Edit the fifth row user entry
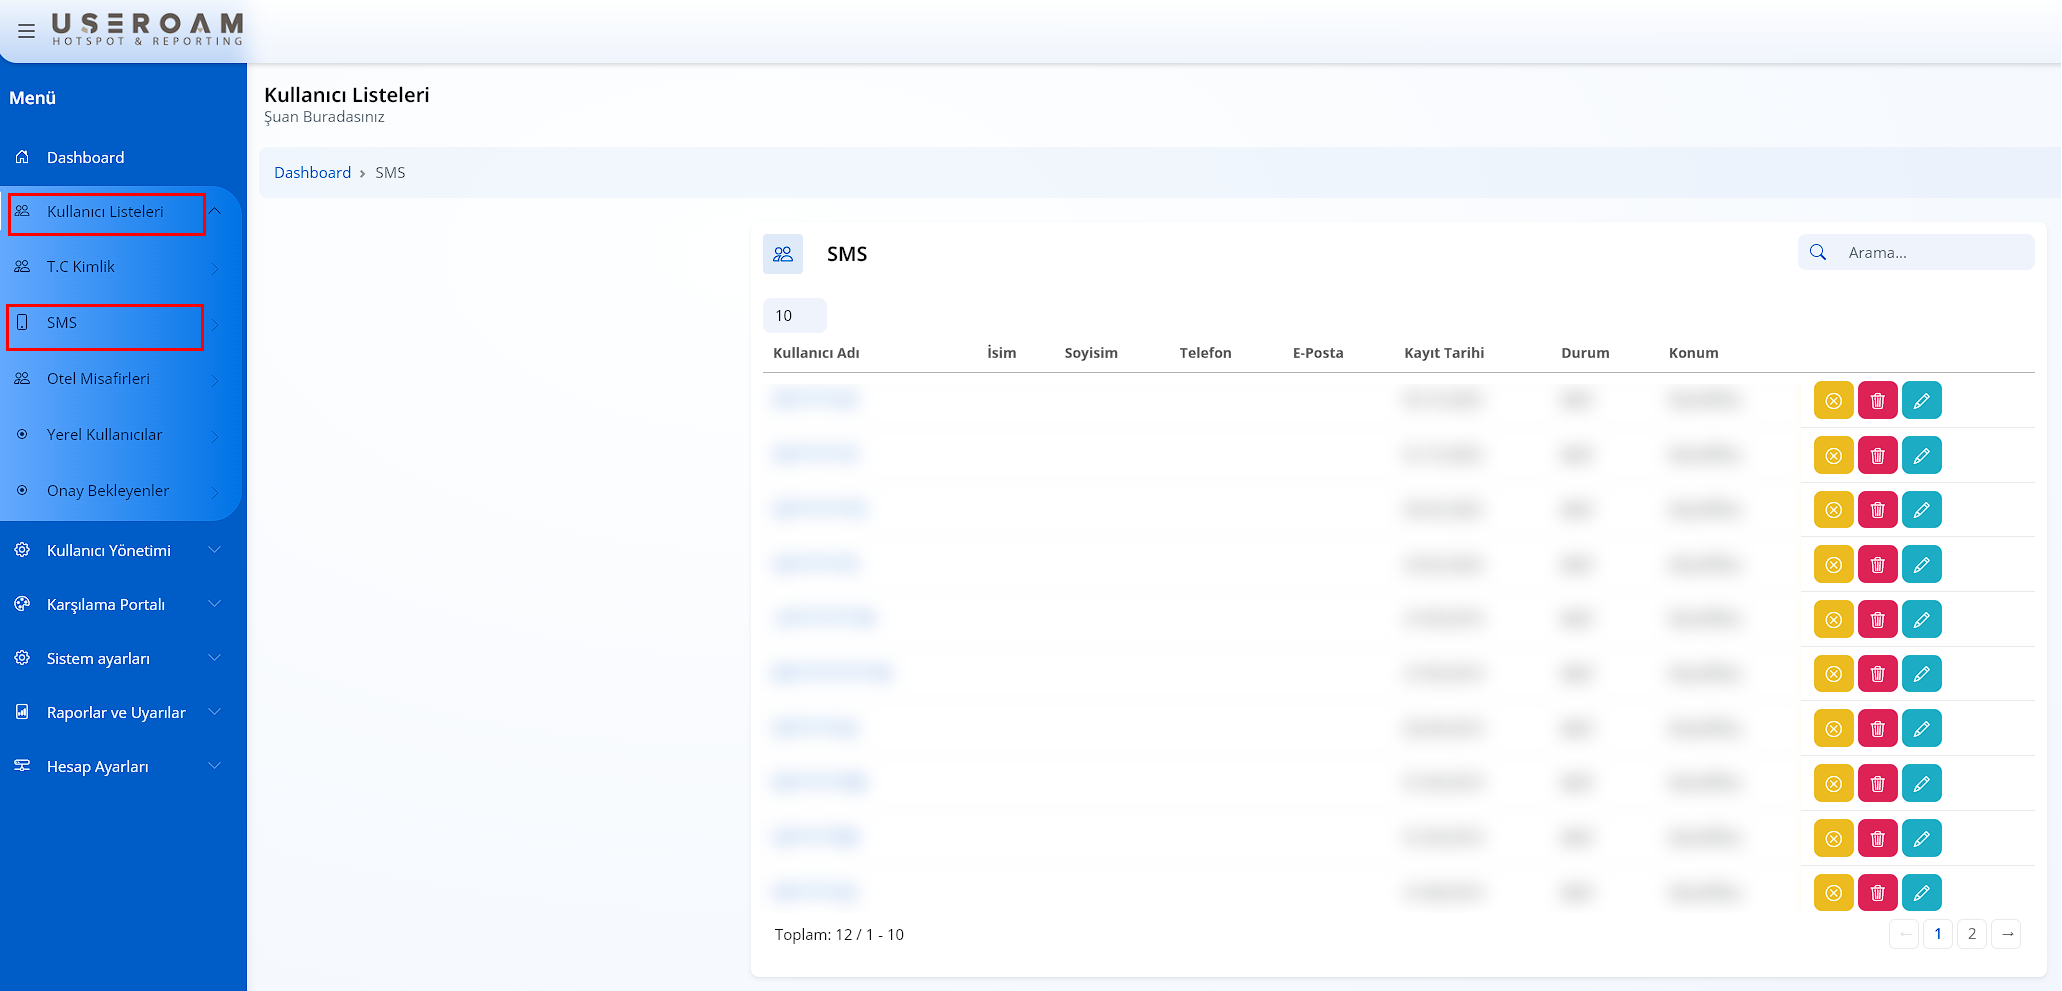The width and height of the screenshot is (2062, 991). [x=1921, y=620]
